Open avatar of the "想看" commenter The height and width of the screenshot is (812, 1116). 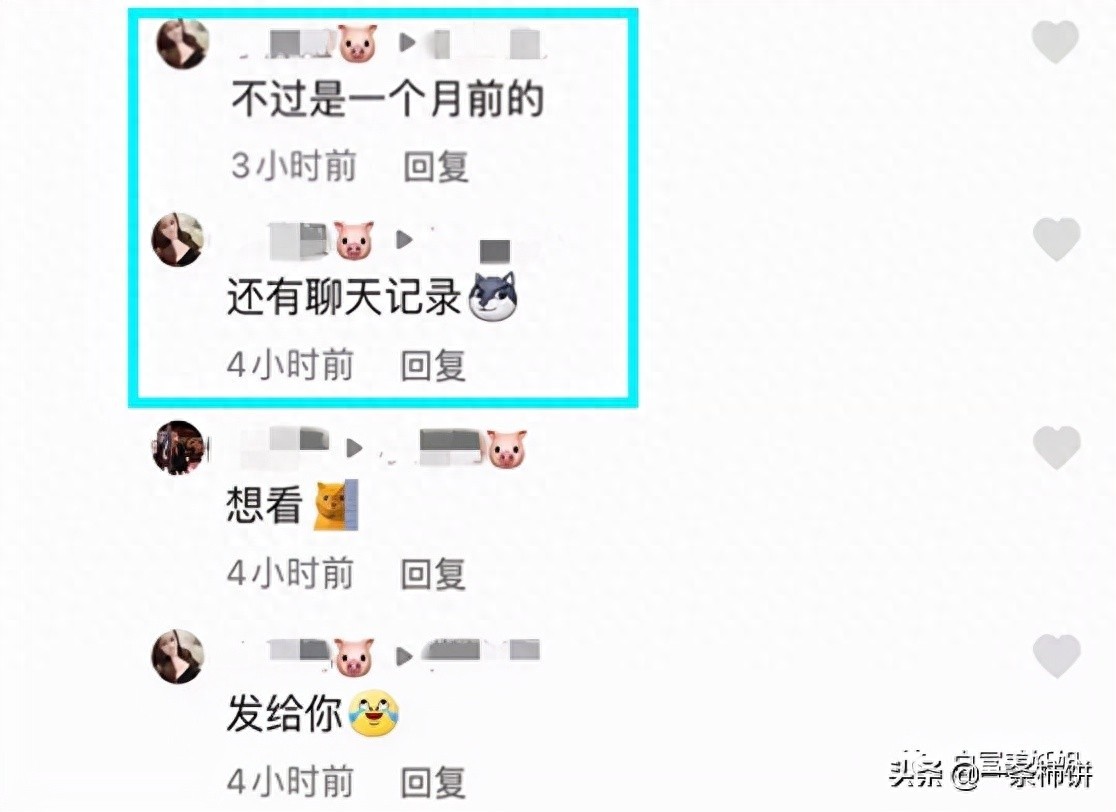tap(179, 448)
